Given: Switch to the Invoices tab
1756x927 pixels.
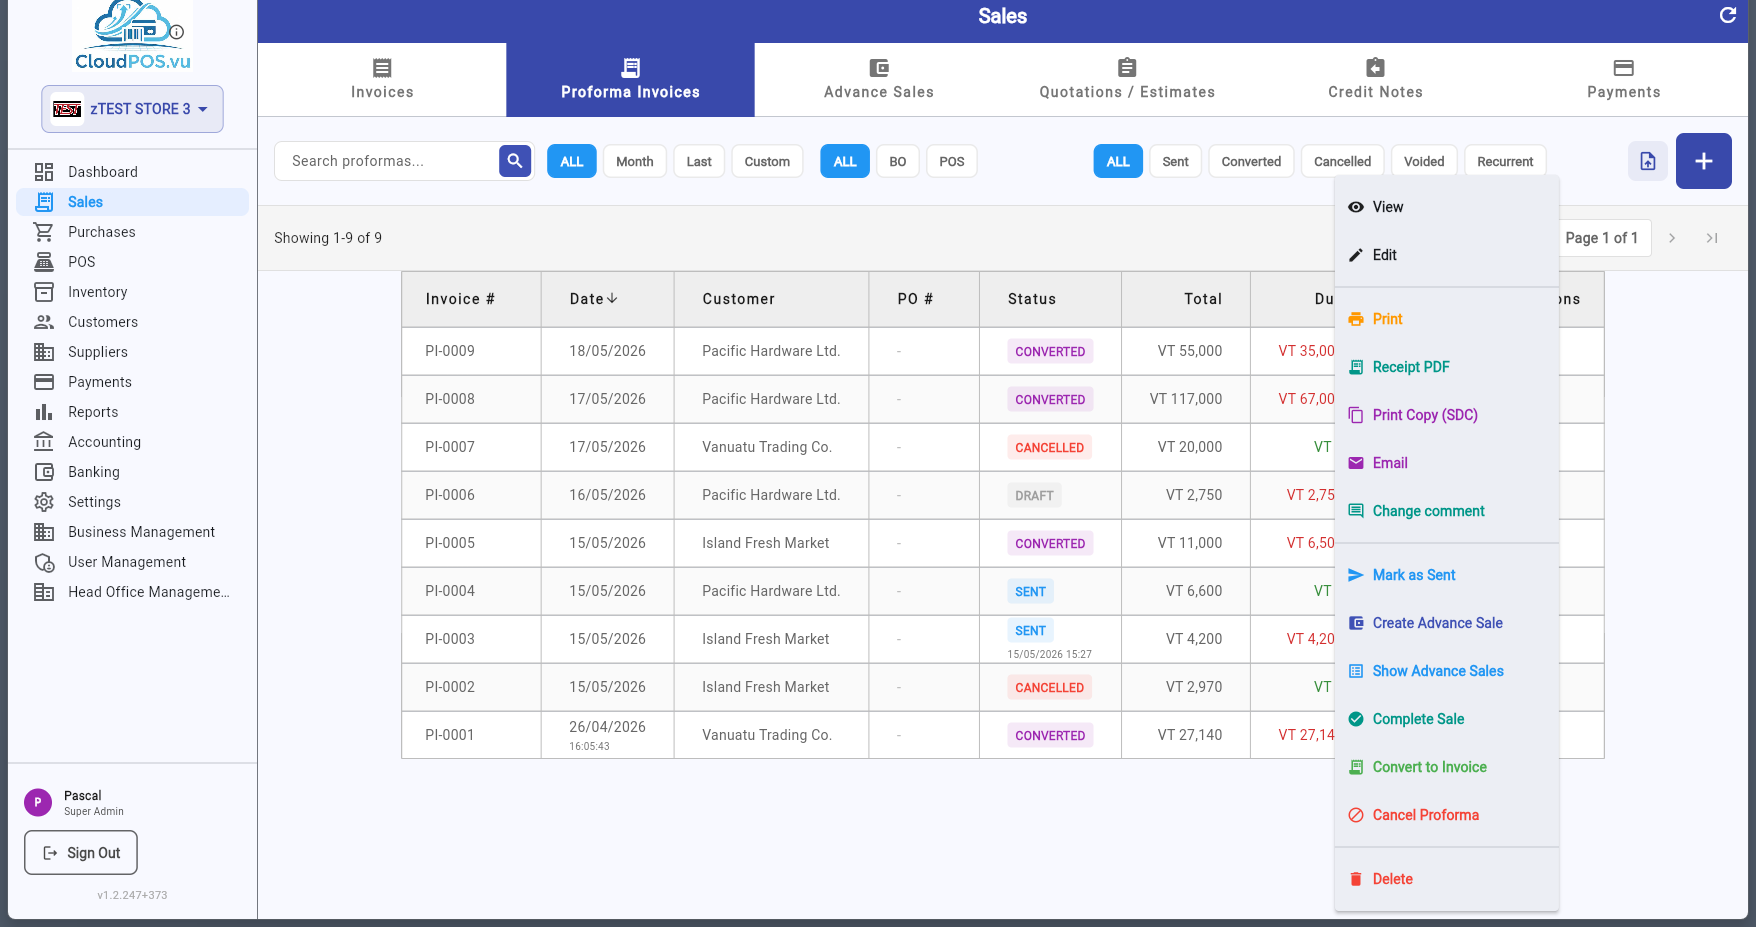Looking at the screenshot, I should (x=382, y=80).
